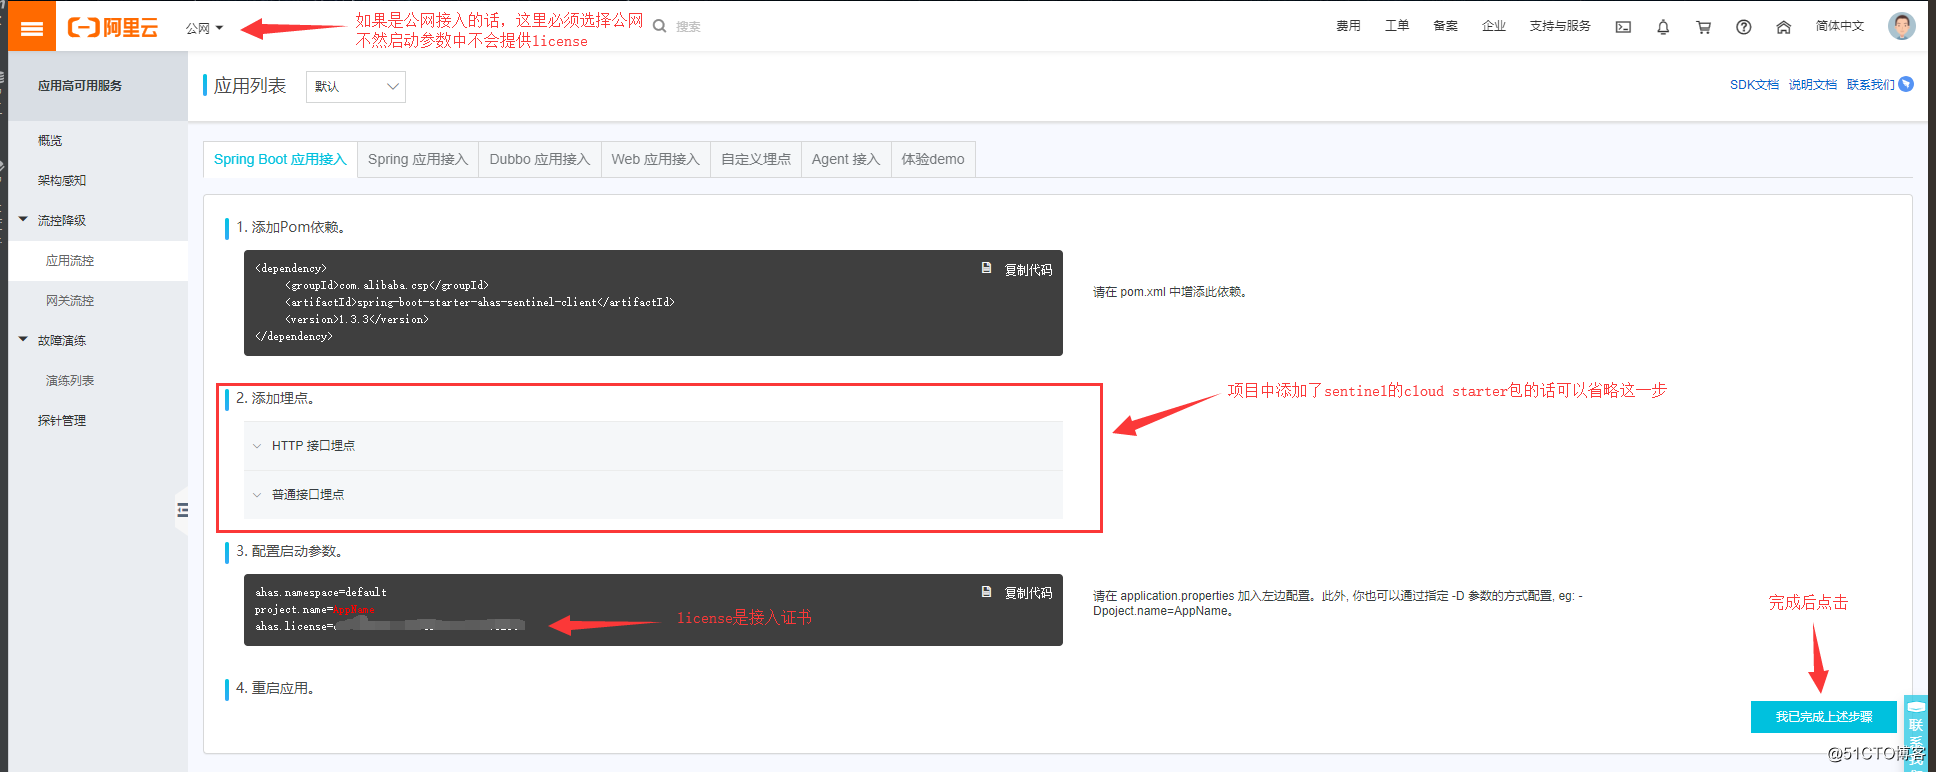The image size is (1936, 772).
Task: Click the 联系我们 link
Action: point(1871,85)
